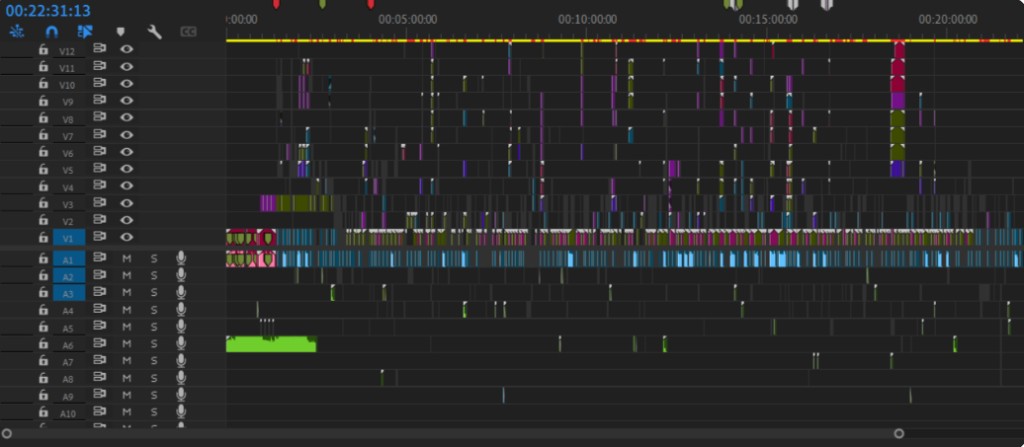Screen dimensions: 1024x447
Task: Toggle the Linked Selection icon
Action: tap(85, 31)
